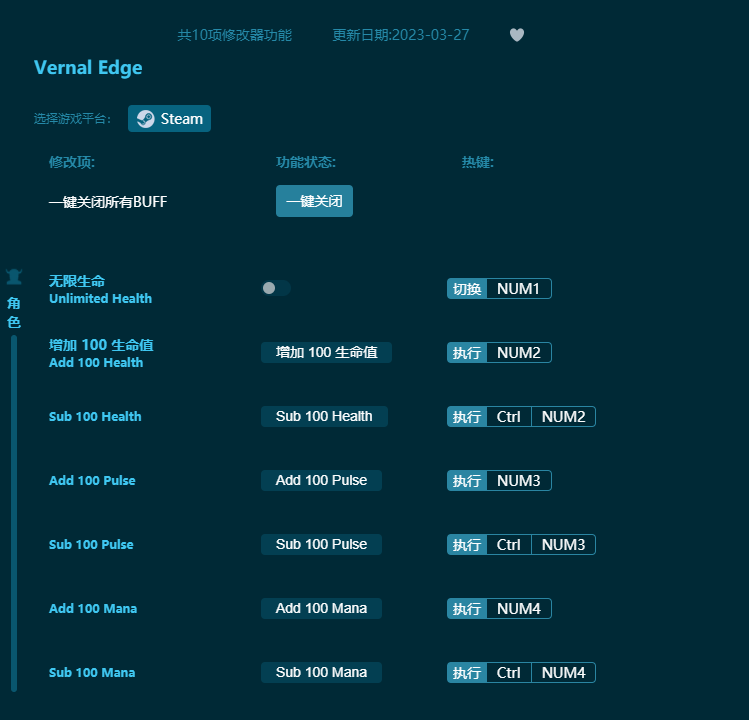
Task: Select the 角色 sidebar tab
Action: tap(14, 312)
